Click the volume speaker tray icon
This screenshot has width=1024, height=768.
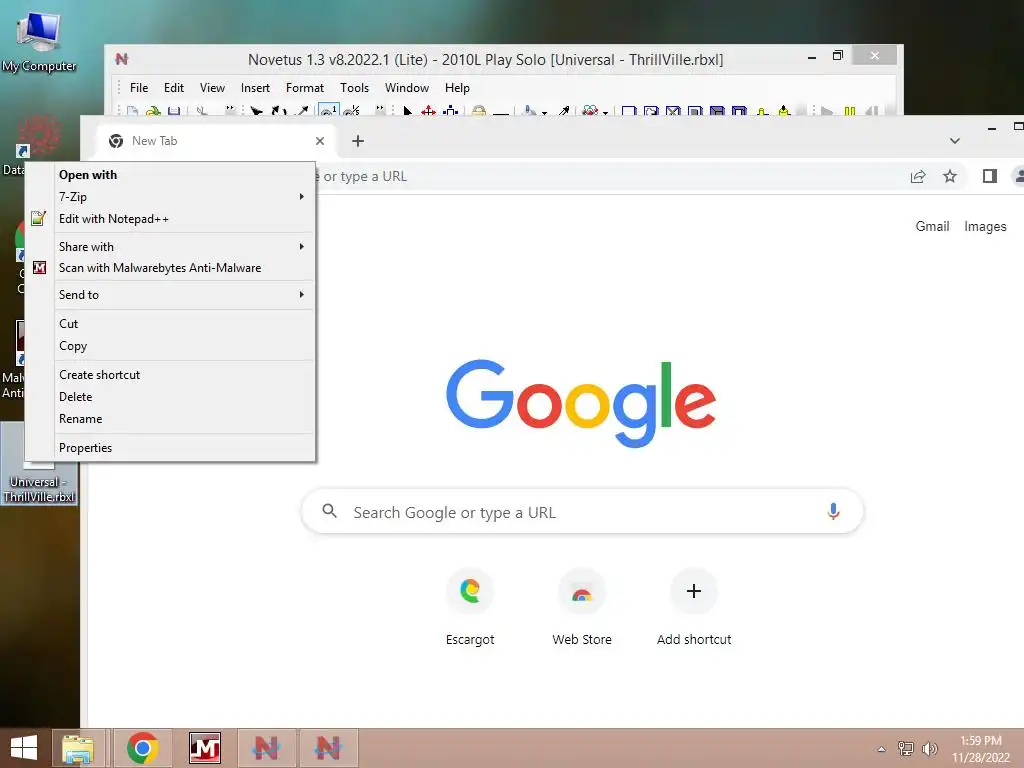tap(930, 748)
